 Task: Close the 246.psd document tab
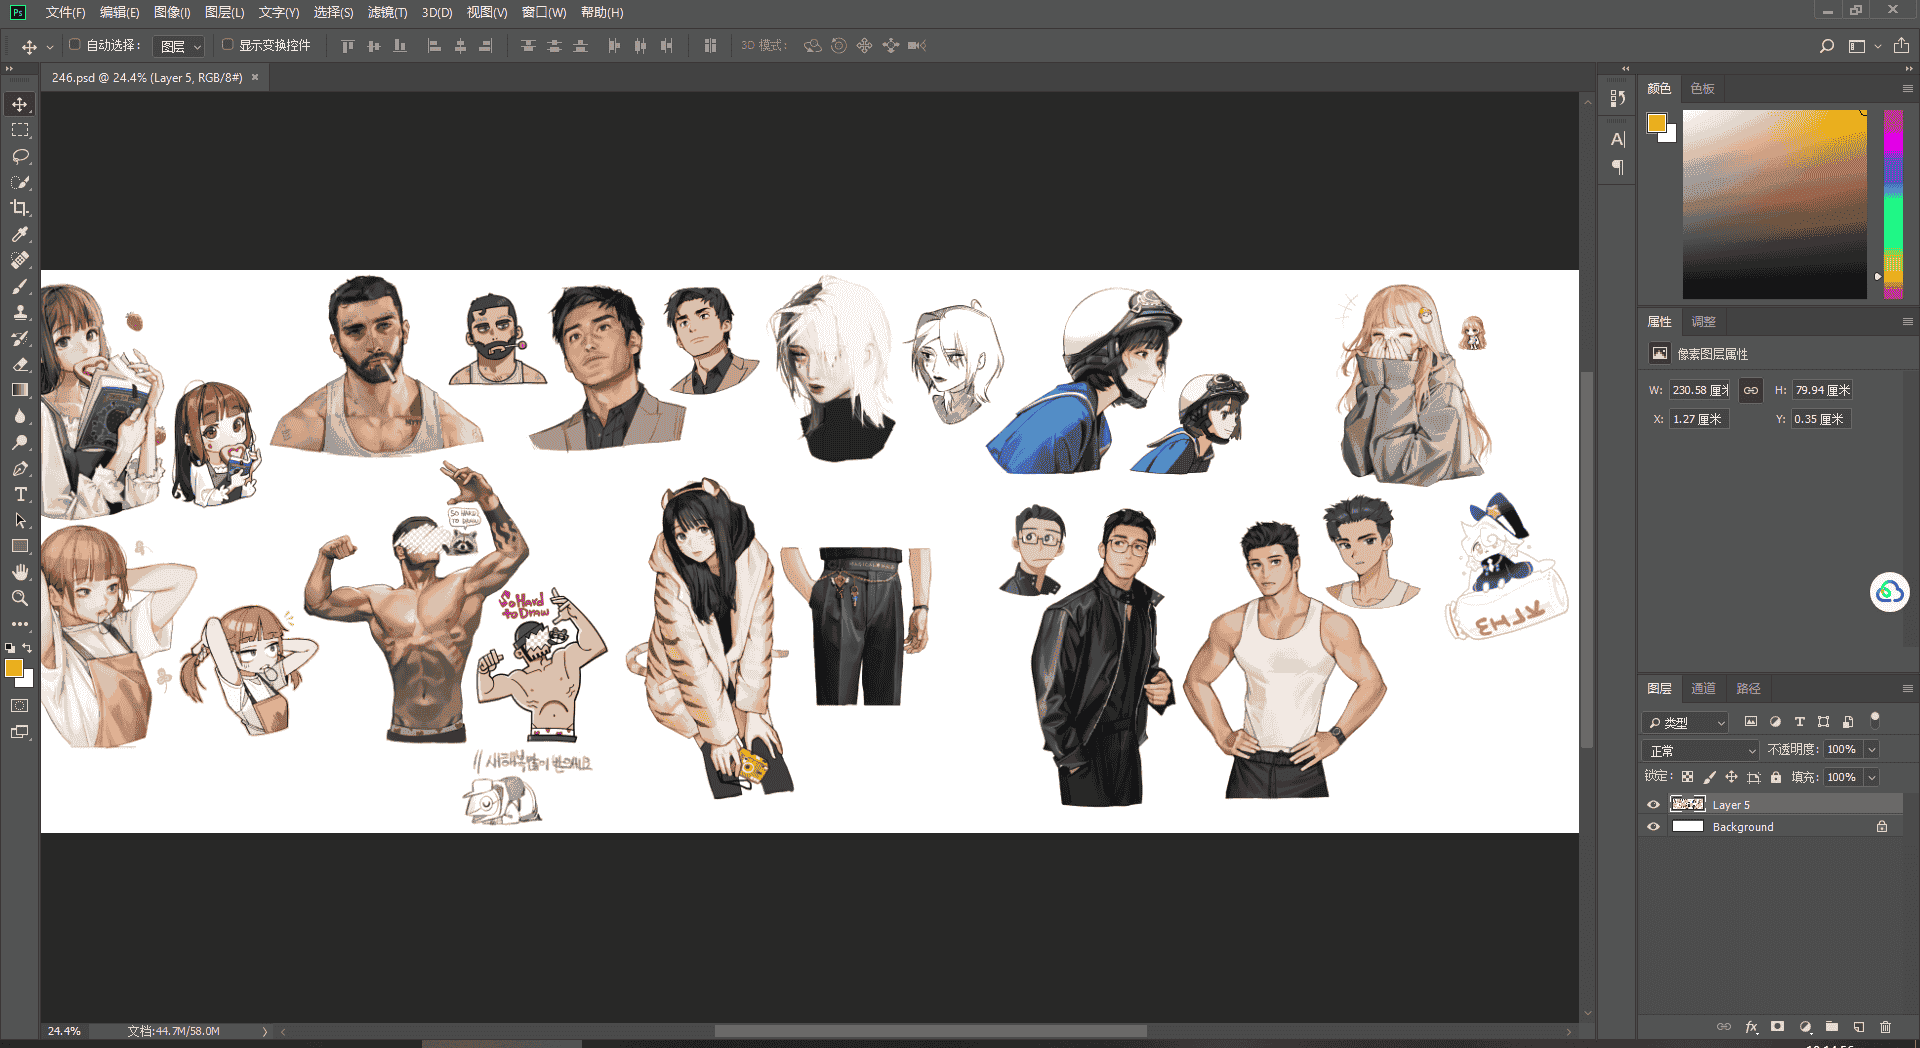[x=255, y=77]
